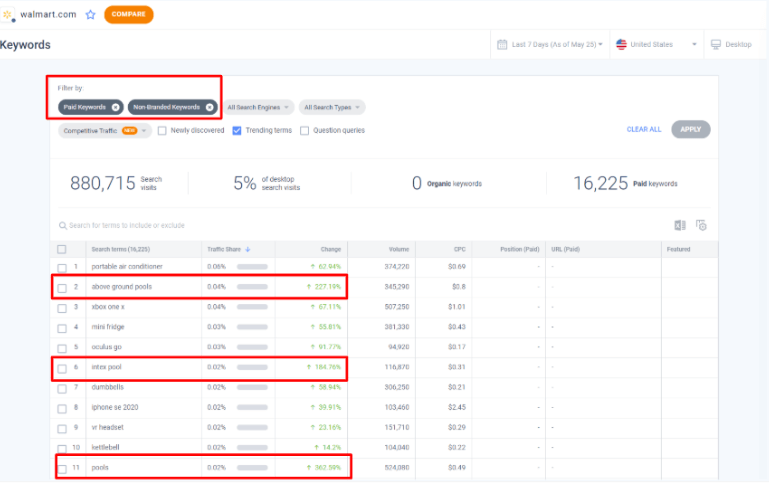Uncheck the Trending terms checkbox
This screenshot has height=486, width=769.
coord(237,131)
